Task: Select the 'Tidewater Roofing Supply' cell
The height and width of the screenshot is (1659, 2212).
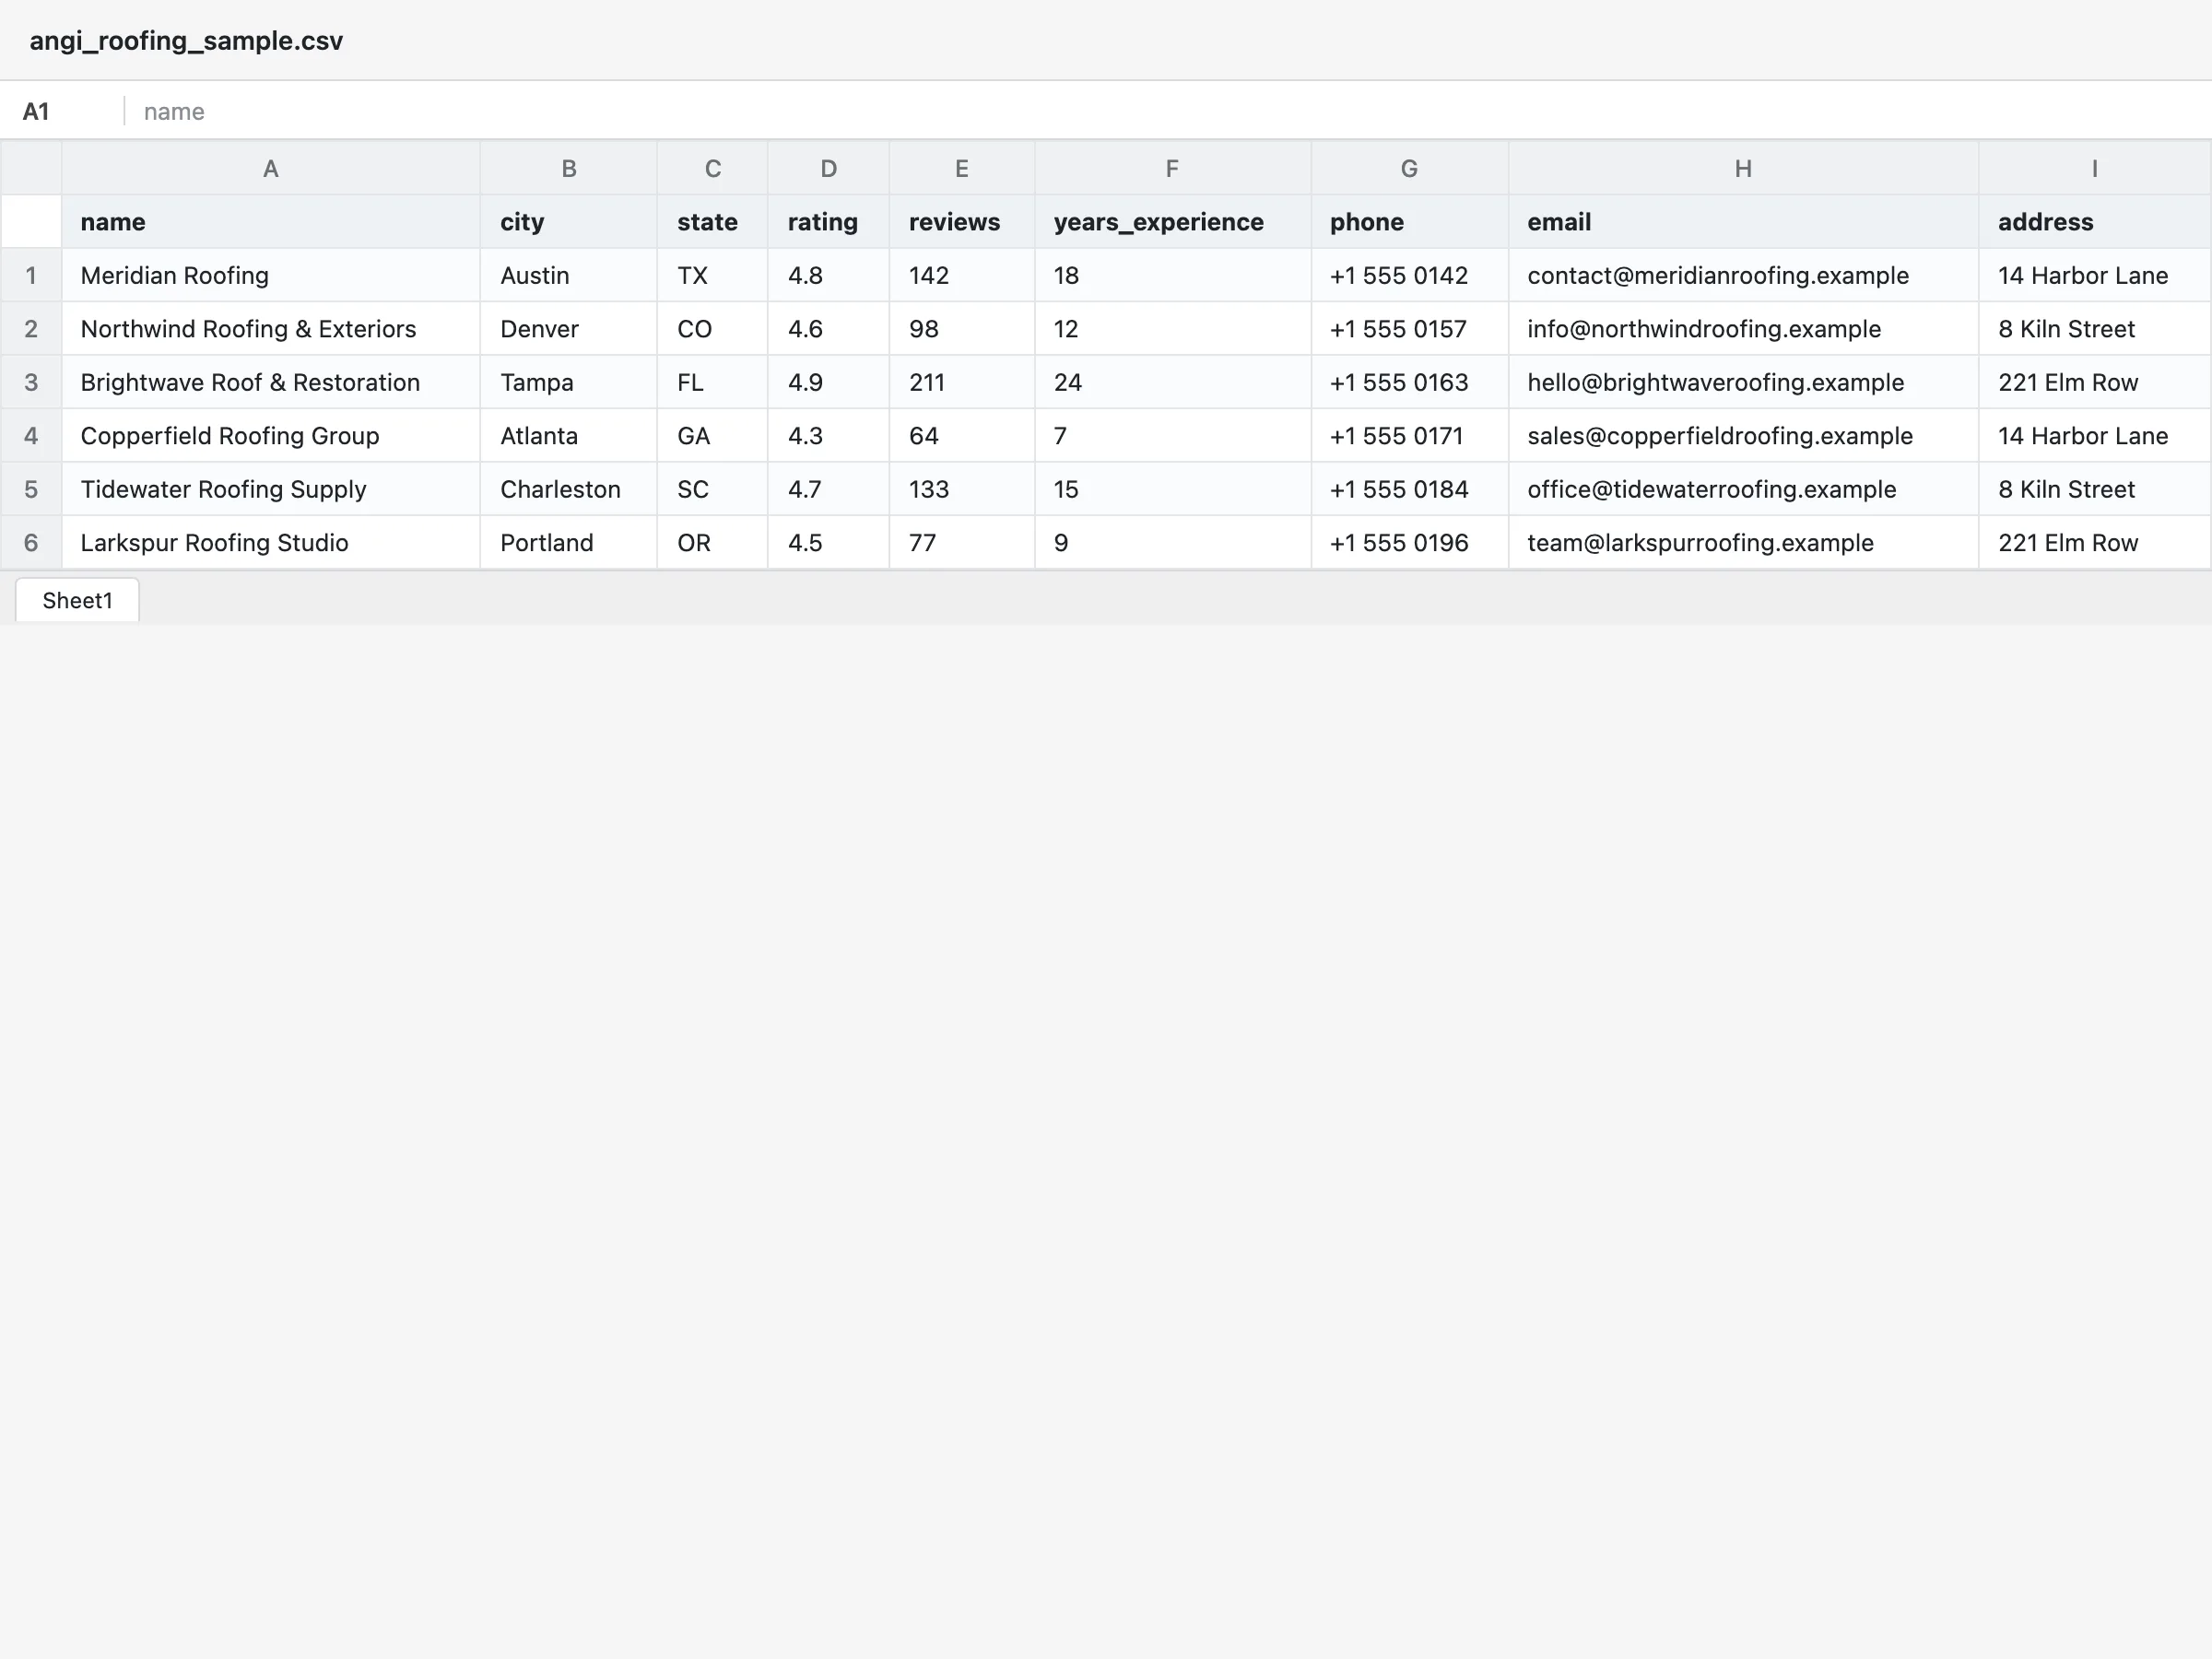Action: 270,489
